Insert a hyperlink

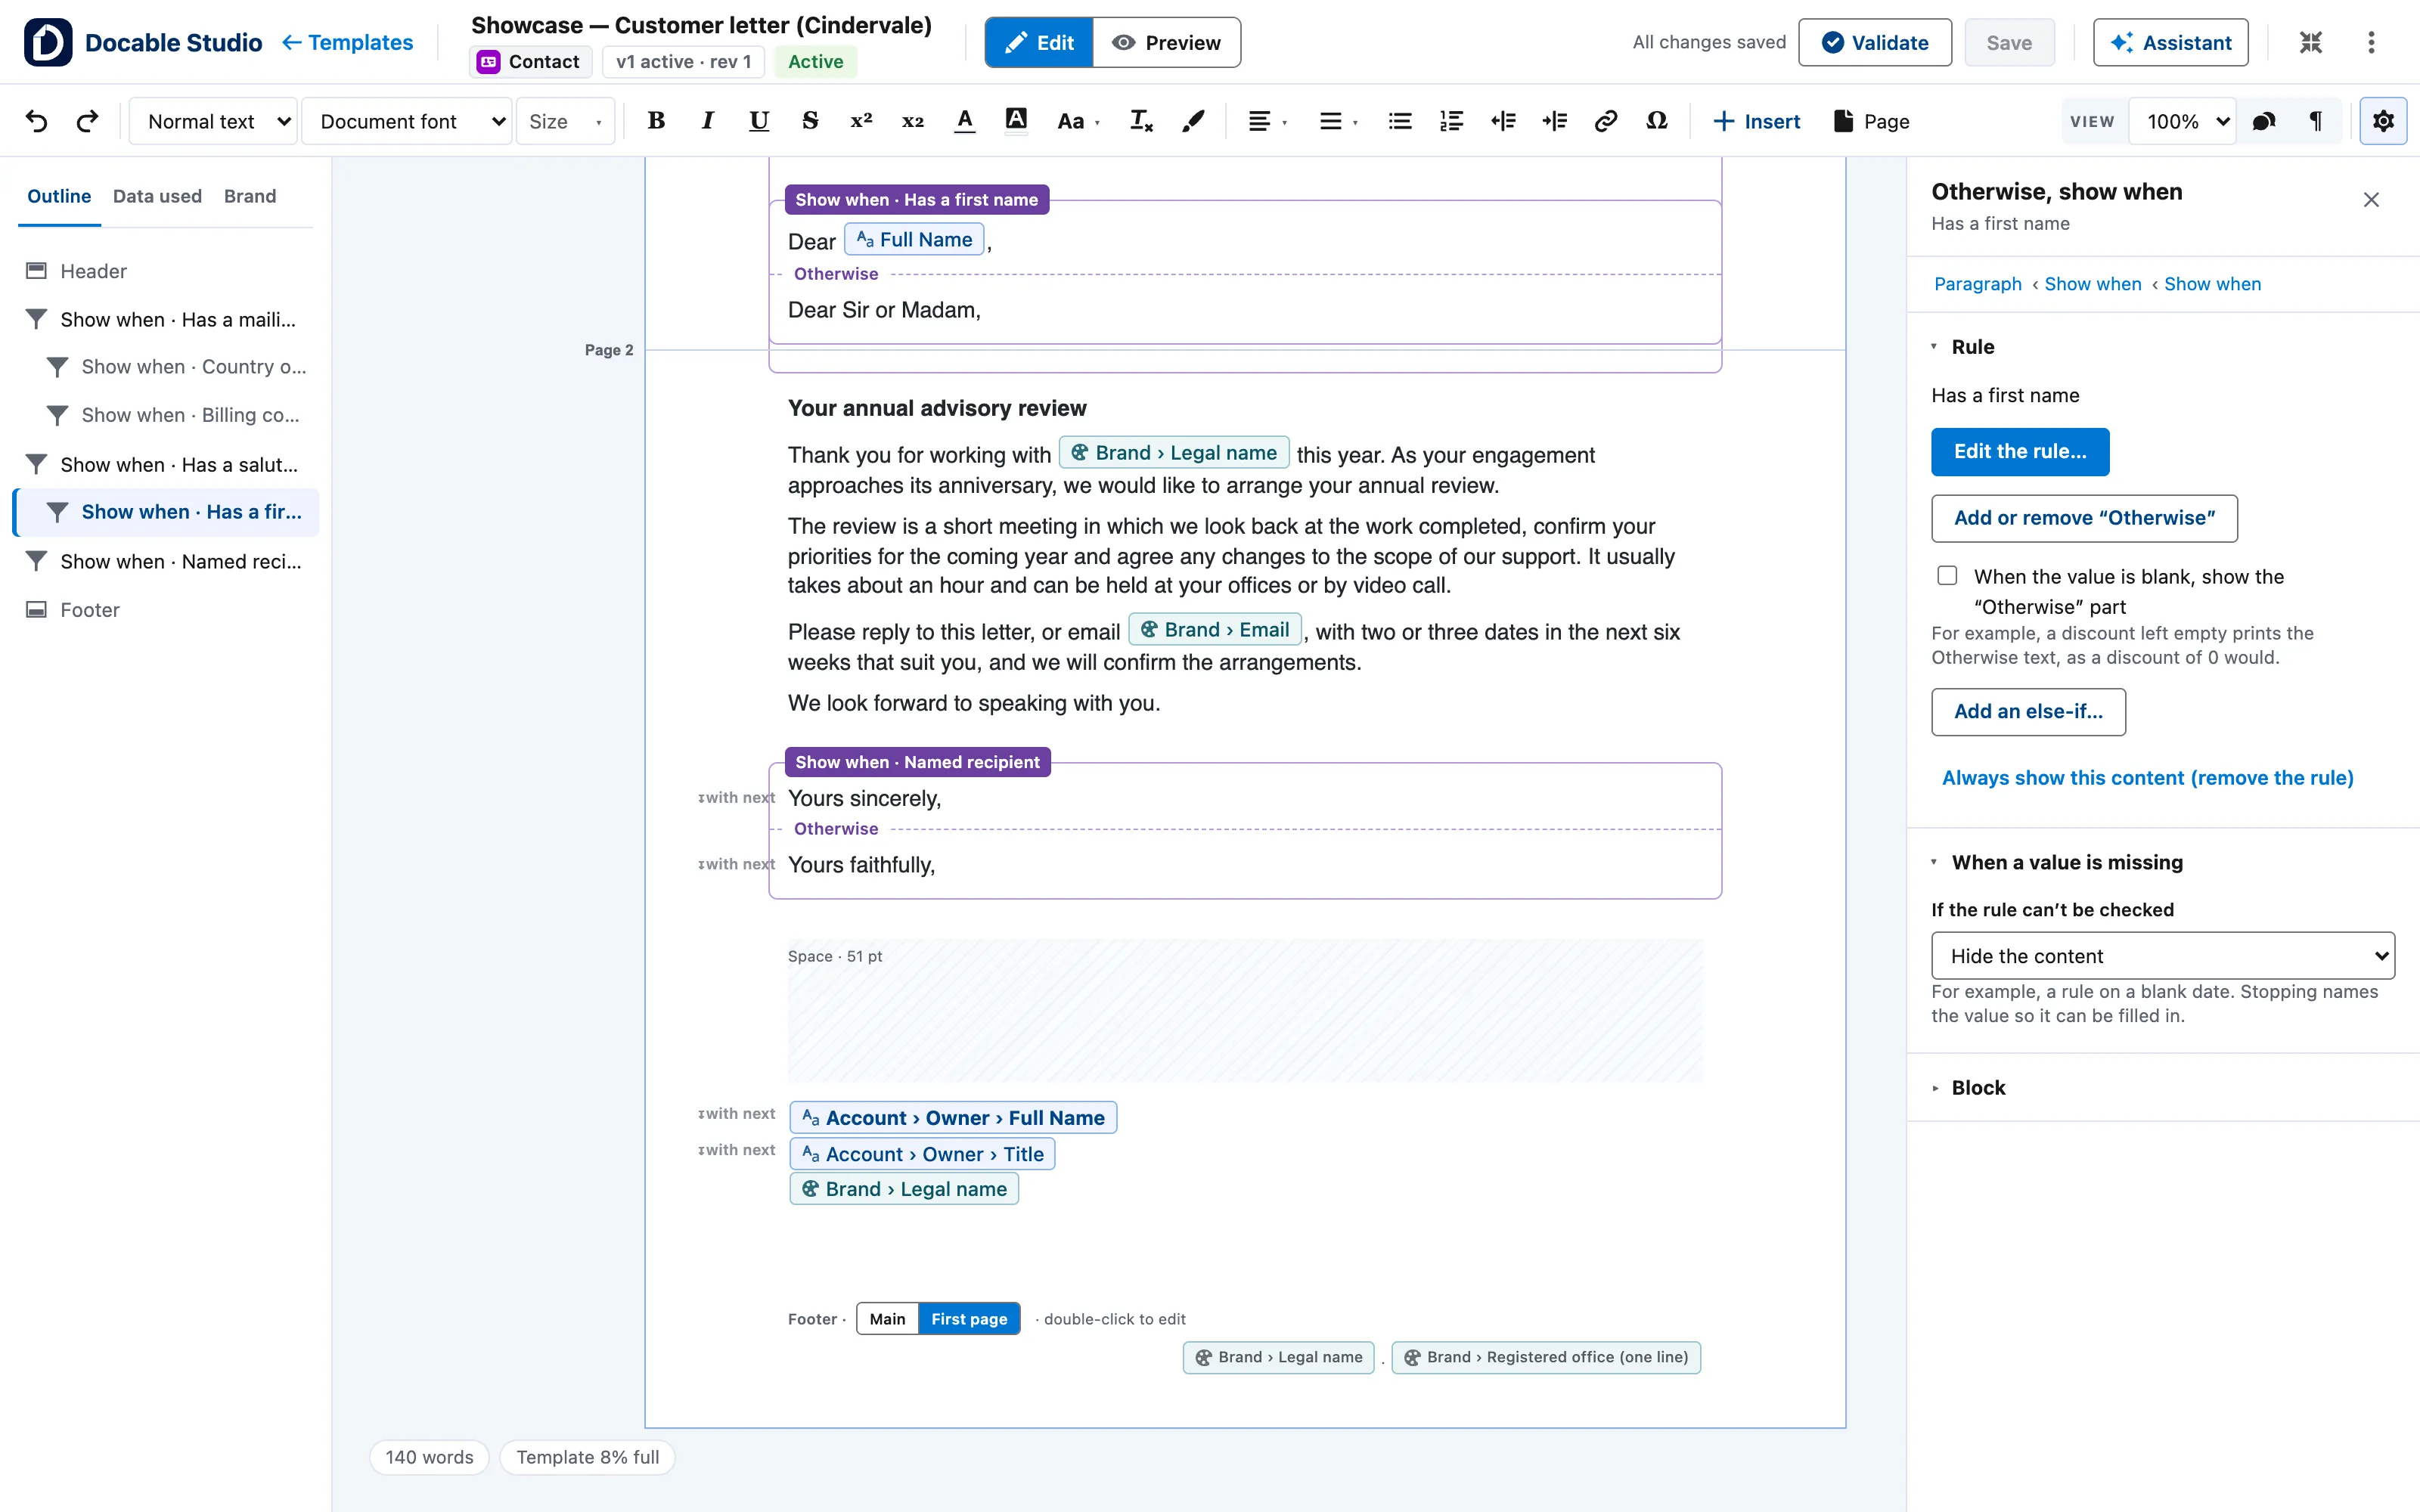click(1605, 121)
